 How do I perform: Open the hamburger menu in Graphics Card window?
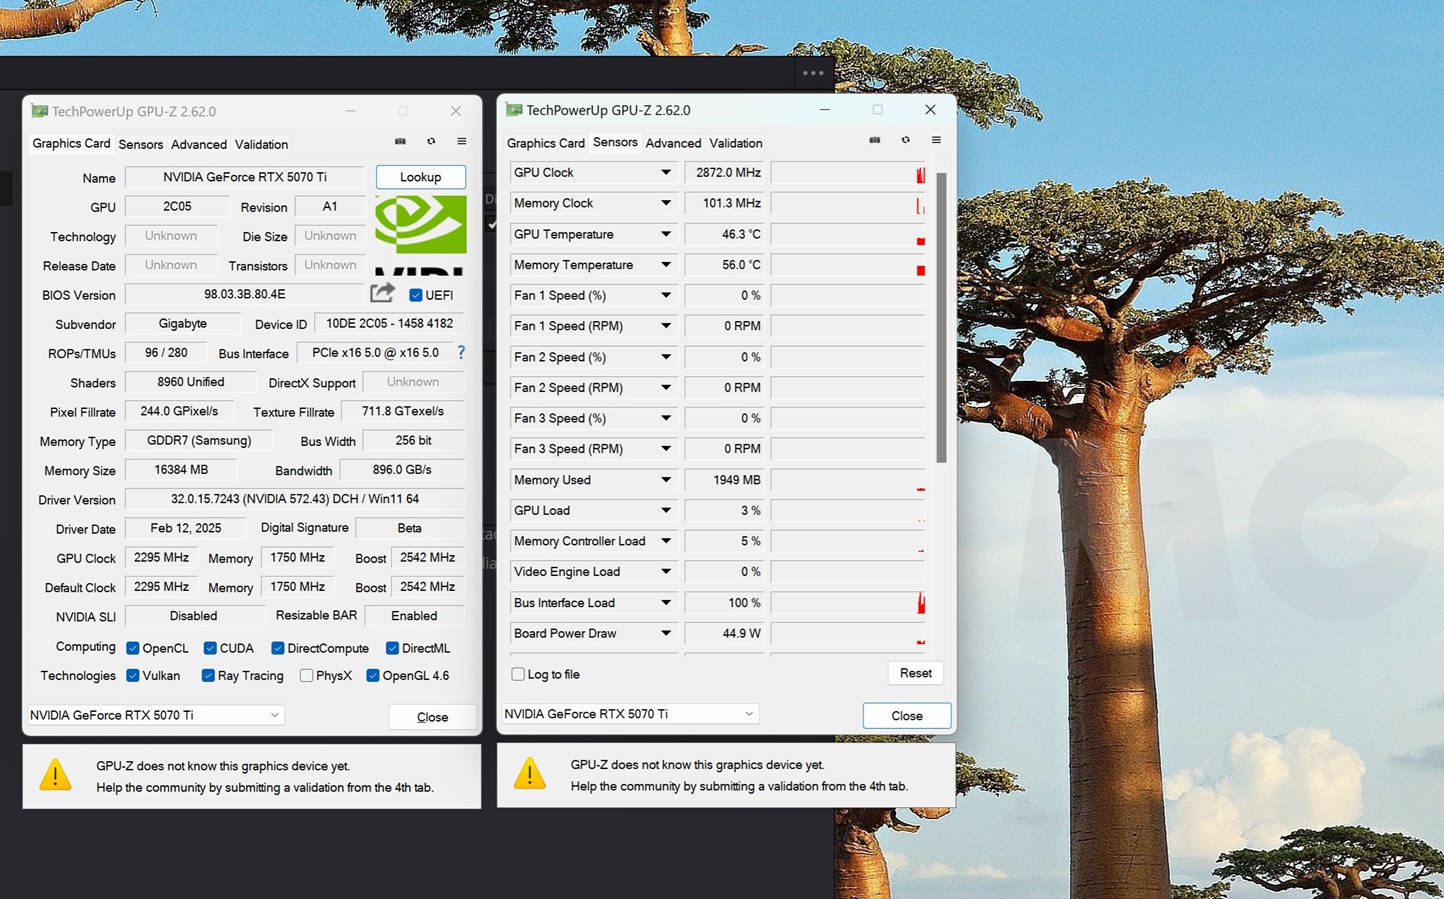pos(462,141)
